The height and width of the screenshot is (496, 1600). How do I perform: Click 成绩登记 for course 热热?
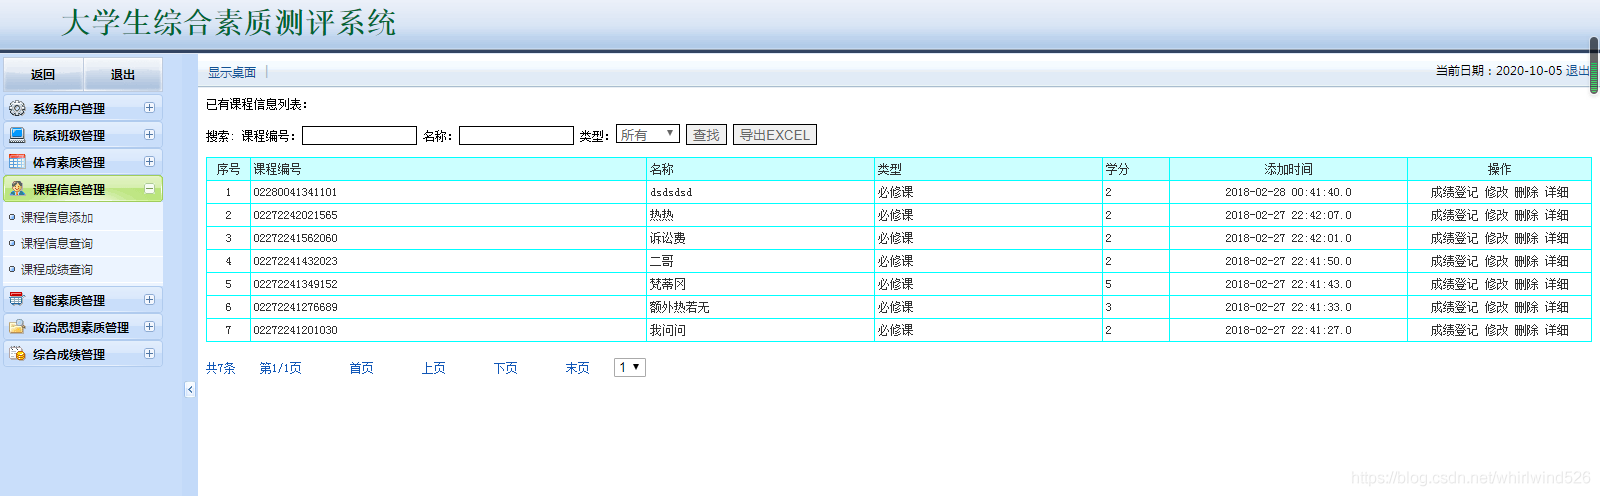pos(1454,215)
